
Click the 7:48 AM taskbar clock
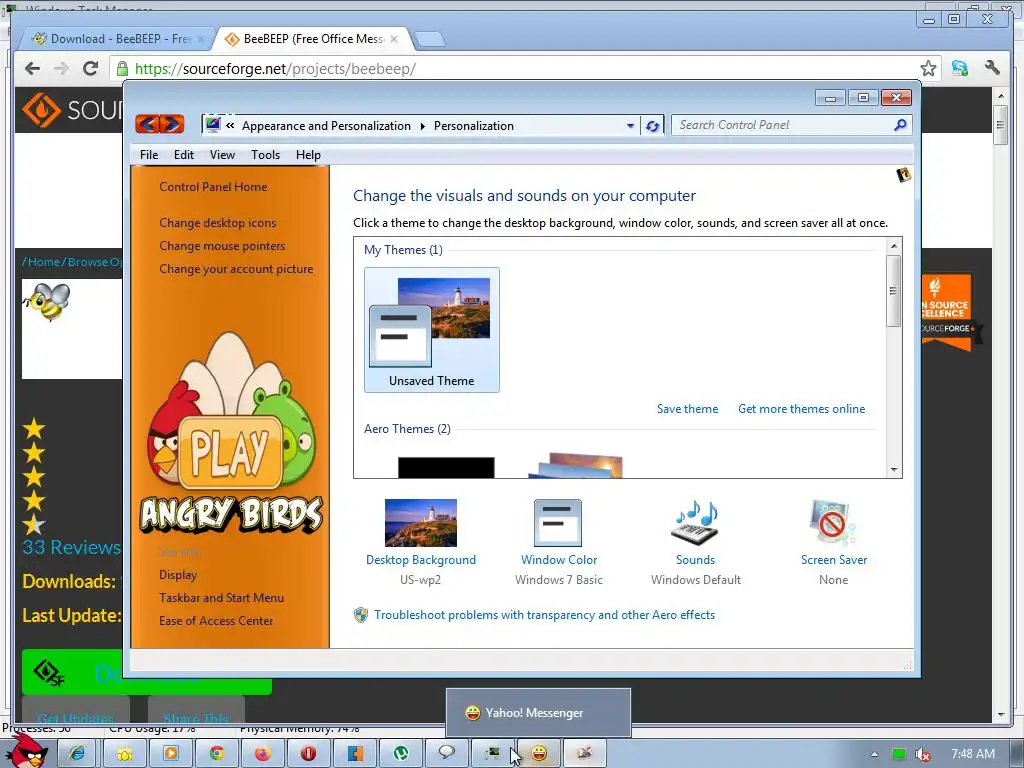[x=972, y=754]
